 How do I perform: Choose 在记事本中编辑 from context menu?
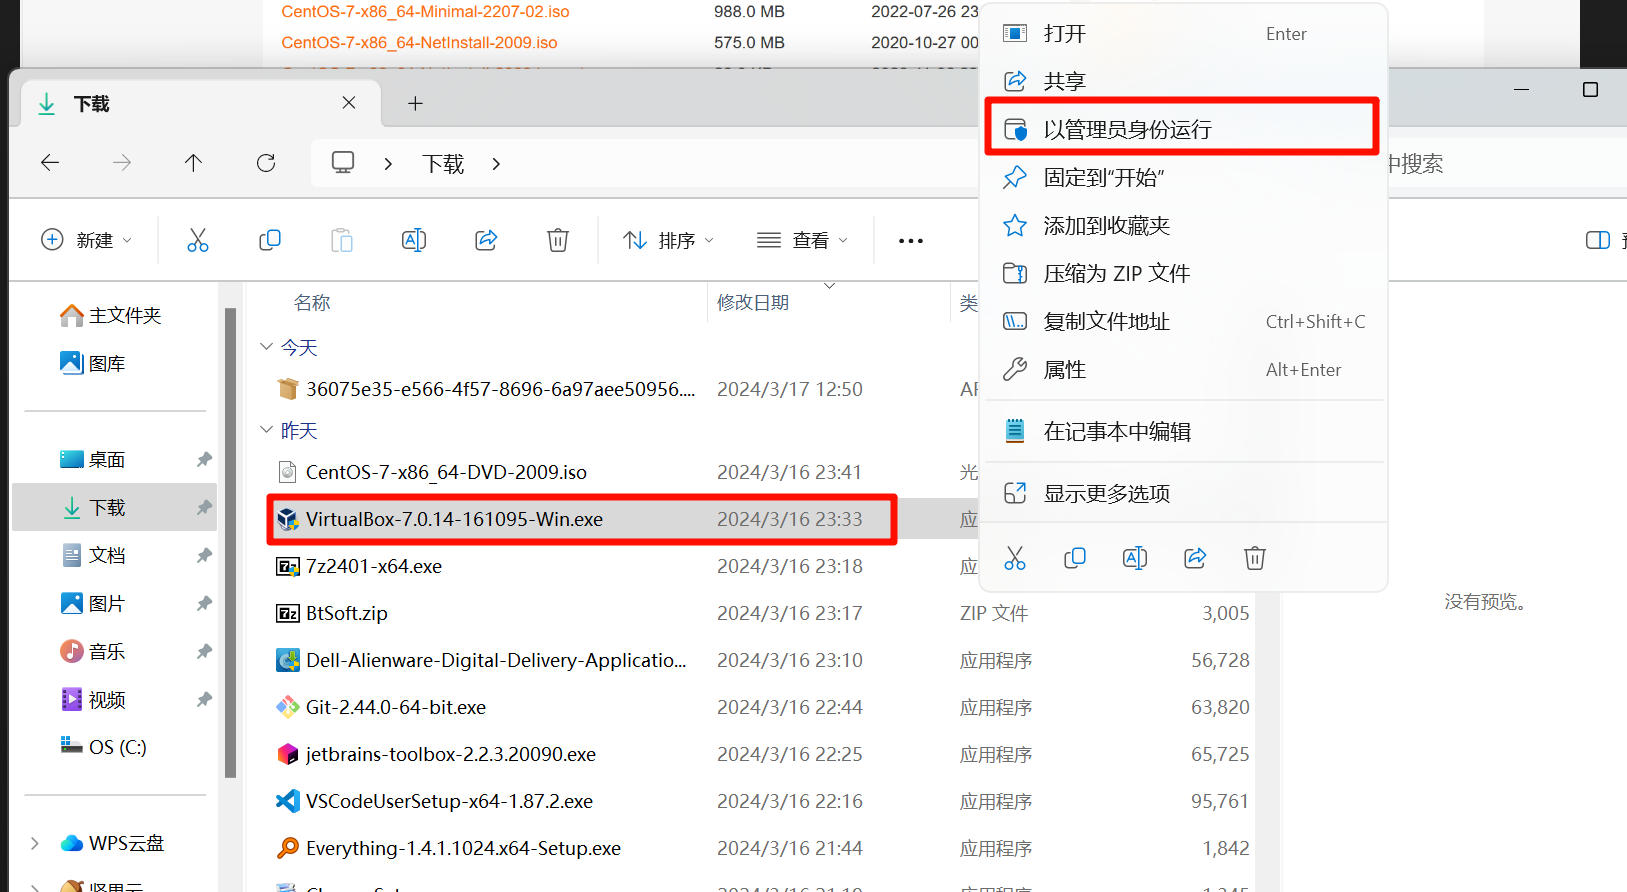(x=1186, y=432)
